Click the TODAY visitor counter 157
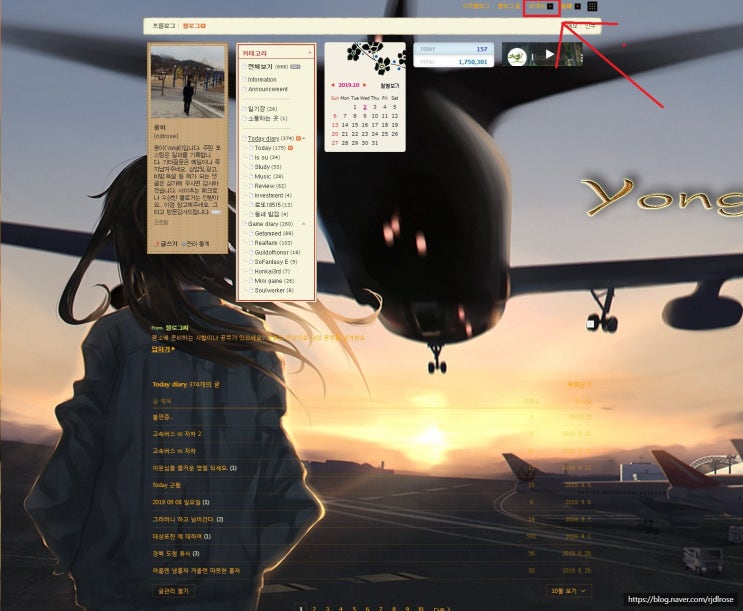Screen dimensions: 743x611 click(x=482, y=49)
